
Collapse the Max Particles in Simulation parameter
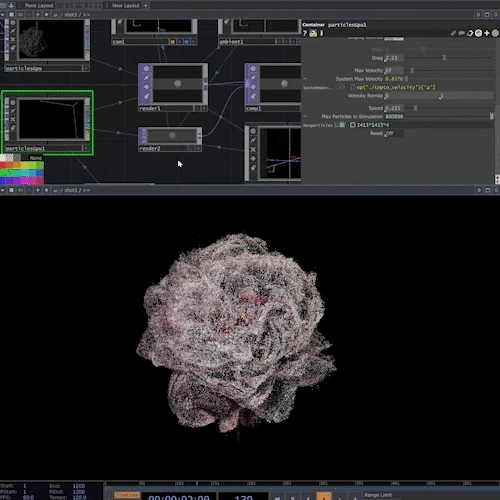tap(305, 117)
